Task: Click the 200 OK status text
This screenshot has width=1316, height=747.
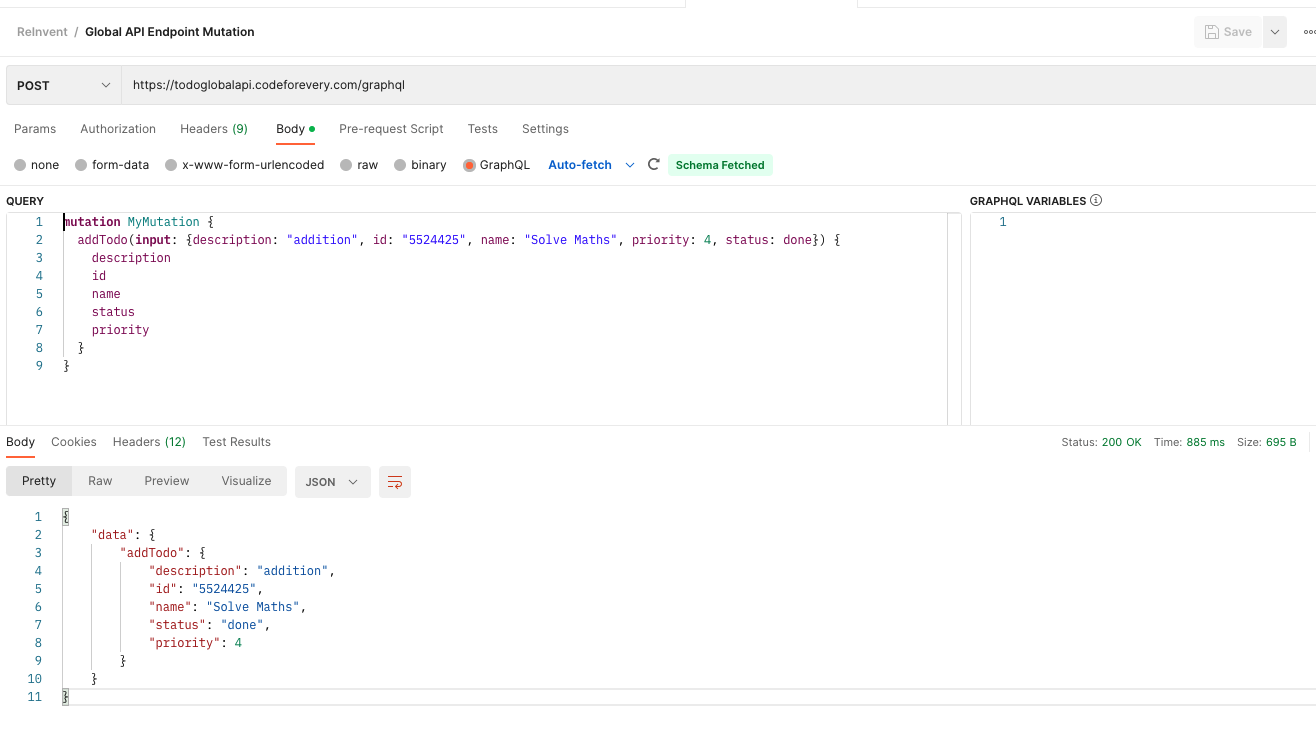Action: coord(1121,442)
